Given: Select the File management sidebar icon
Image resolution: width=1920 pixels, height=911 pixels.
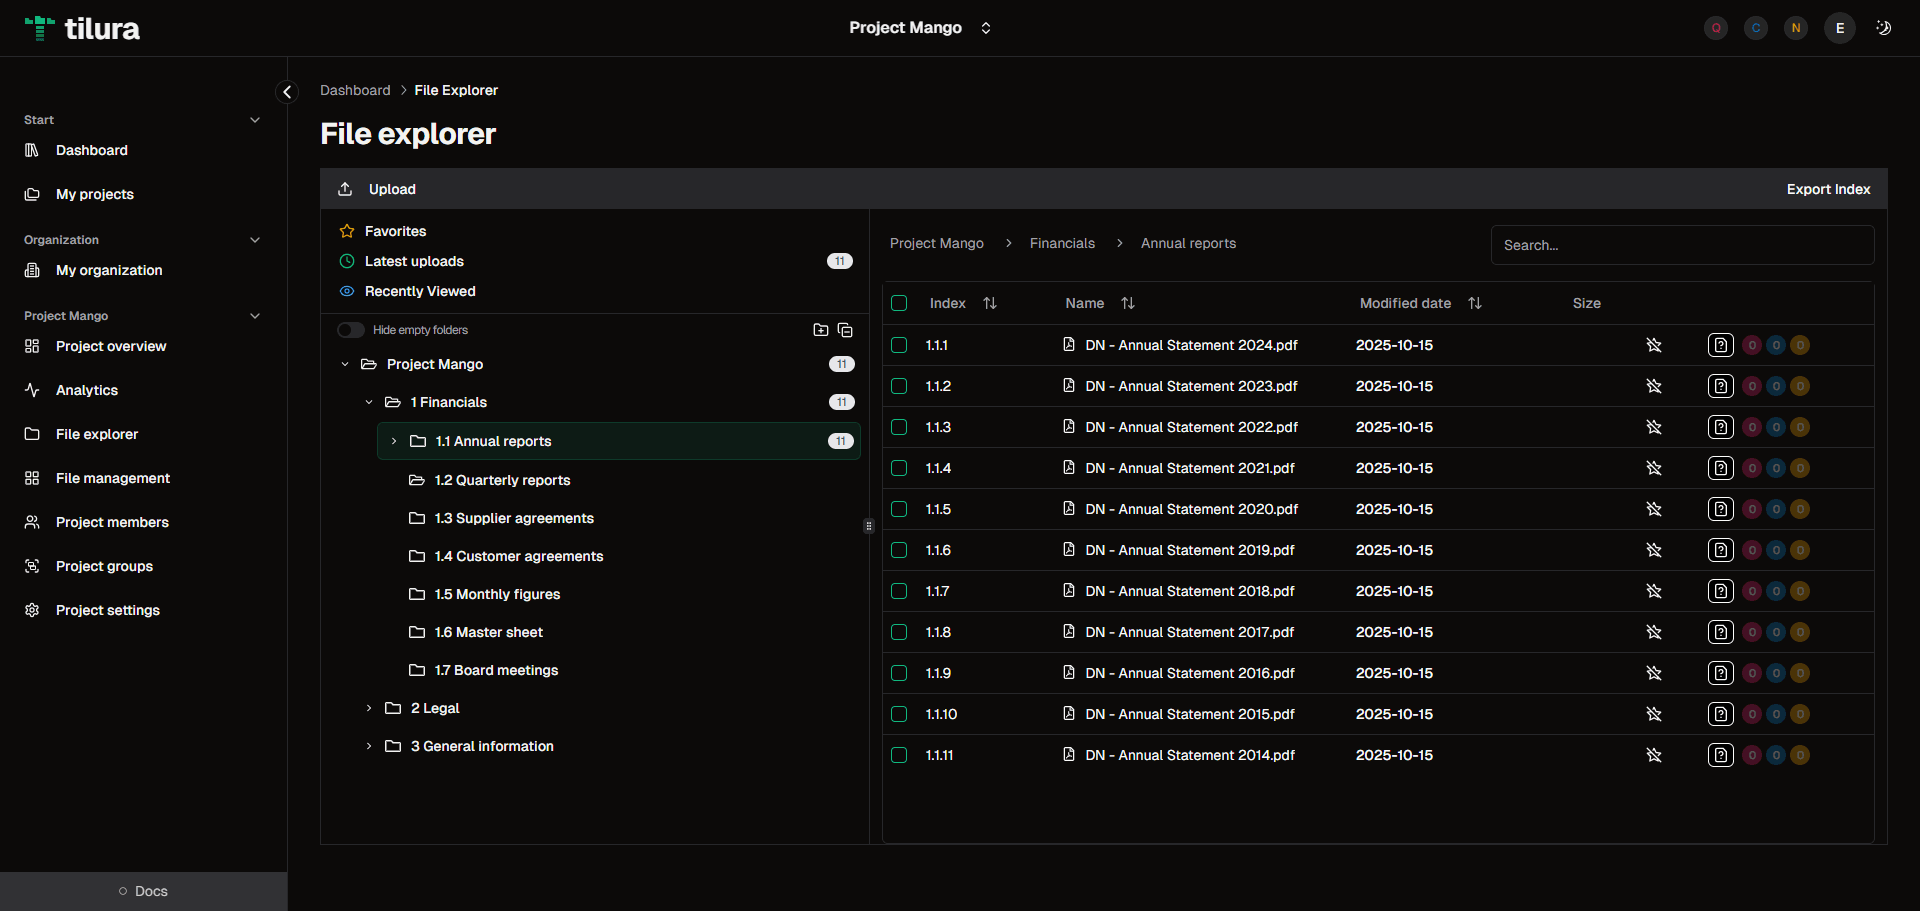Looking at the screenshot, I should (x=31, y=478).
